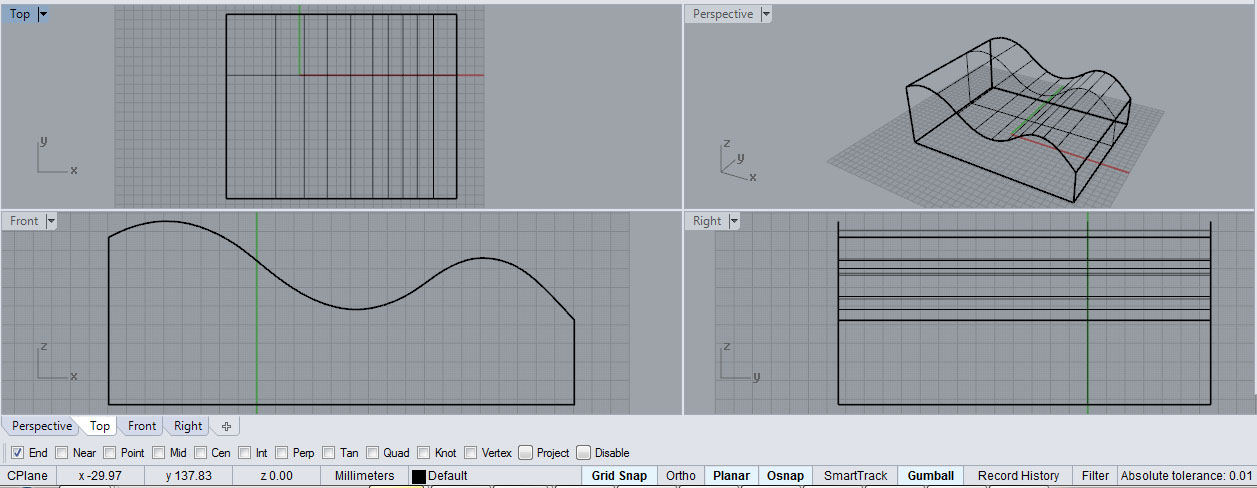Add a new viewport tab with plus icon
Viewport: 1257px width, 488px height.
[226, 426]
